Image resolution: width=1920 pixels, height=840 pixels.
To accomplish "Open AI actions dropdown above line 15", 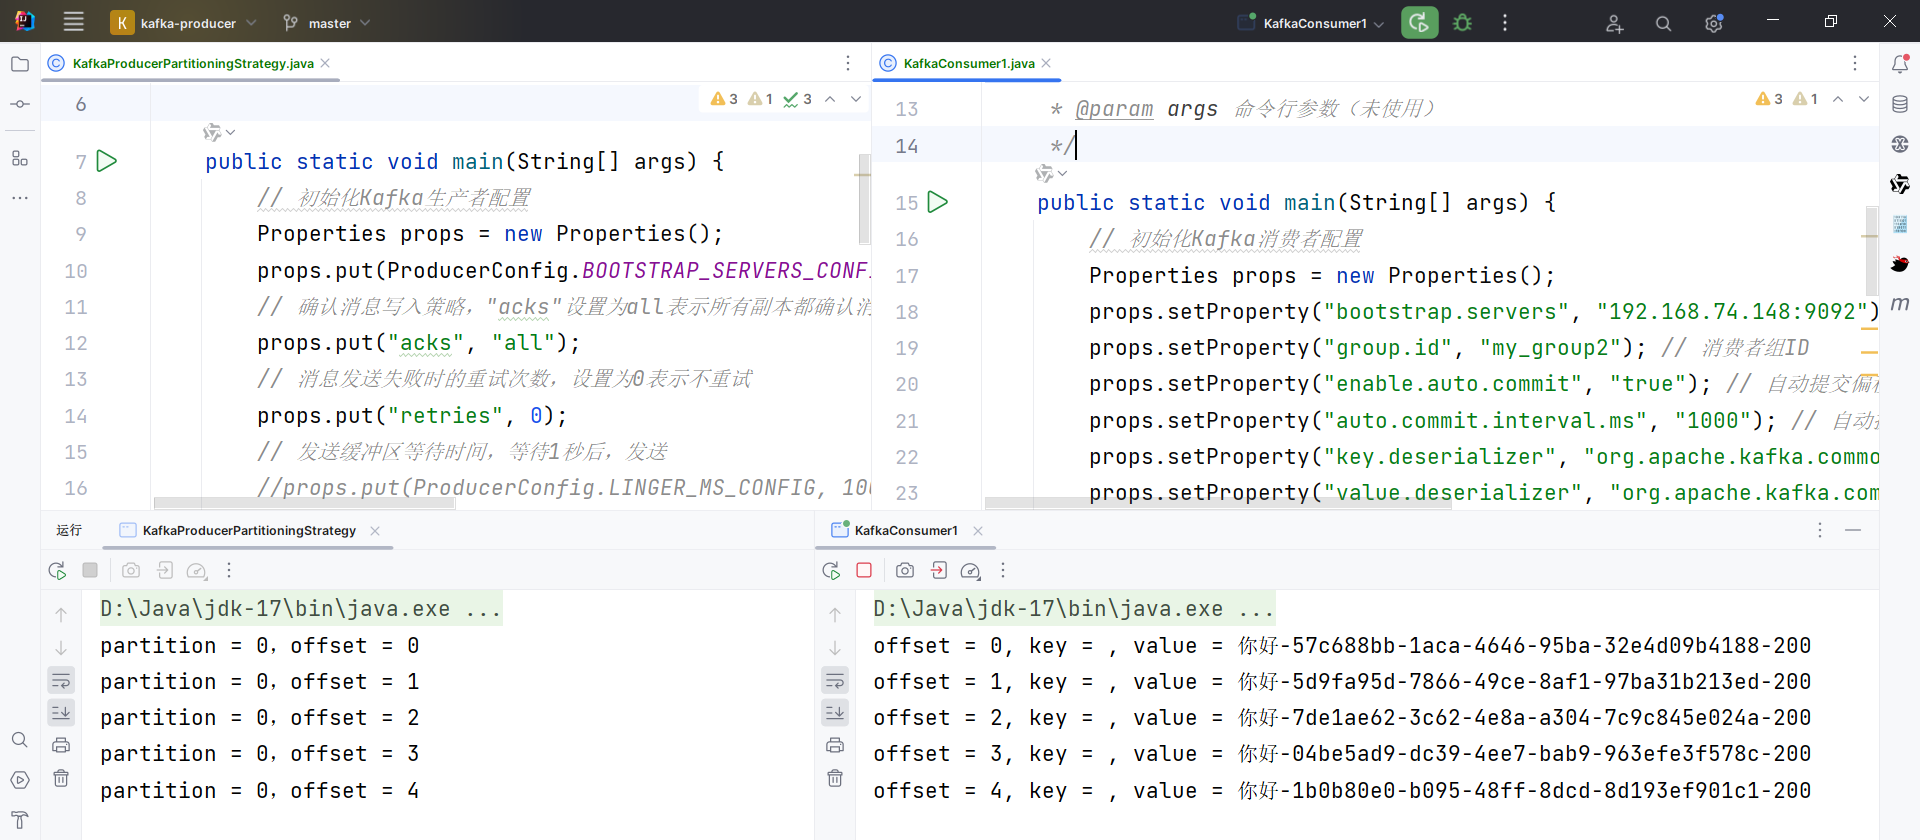I will 1051,174.
